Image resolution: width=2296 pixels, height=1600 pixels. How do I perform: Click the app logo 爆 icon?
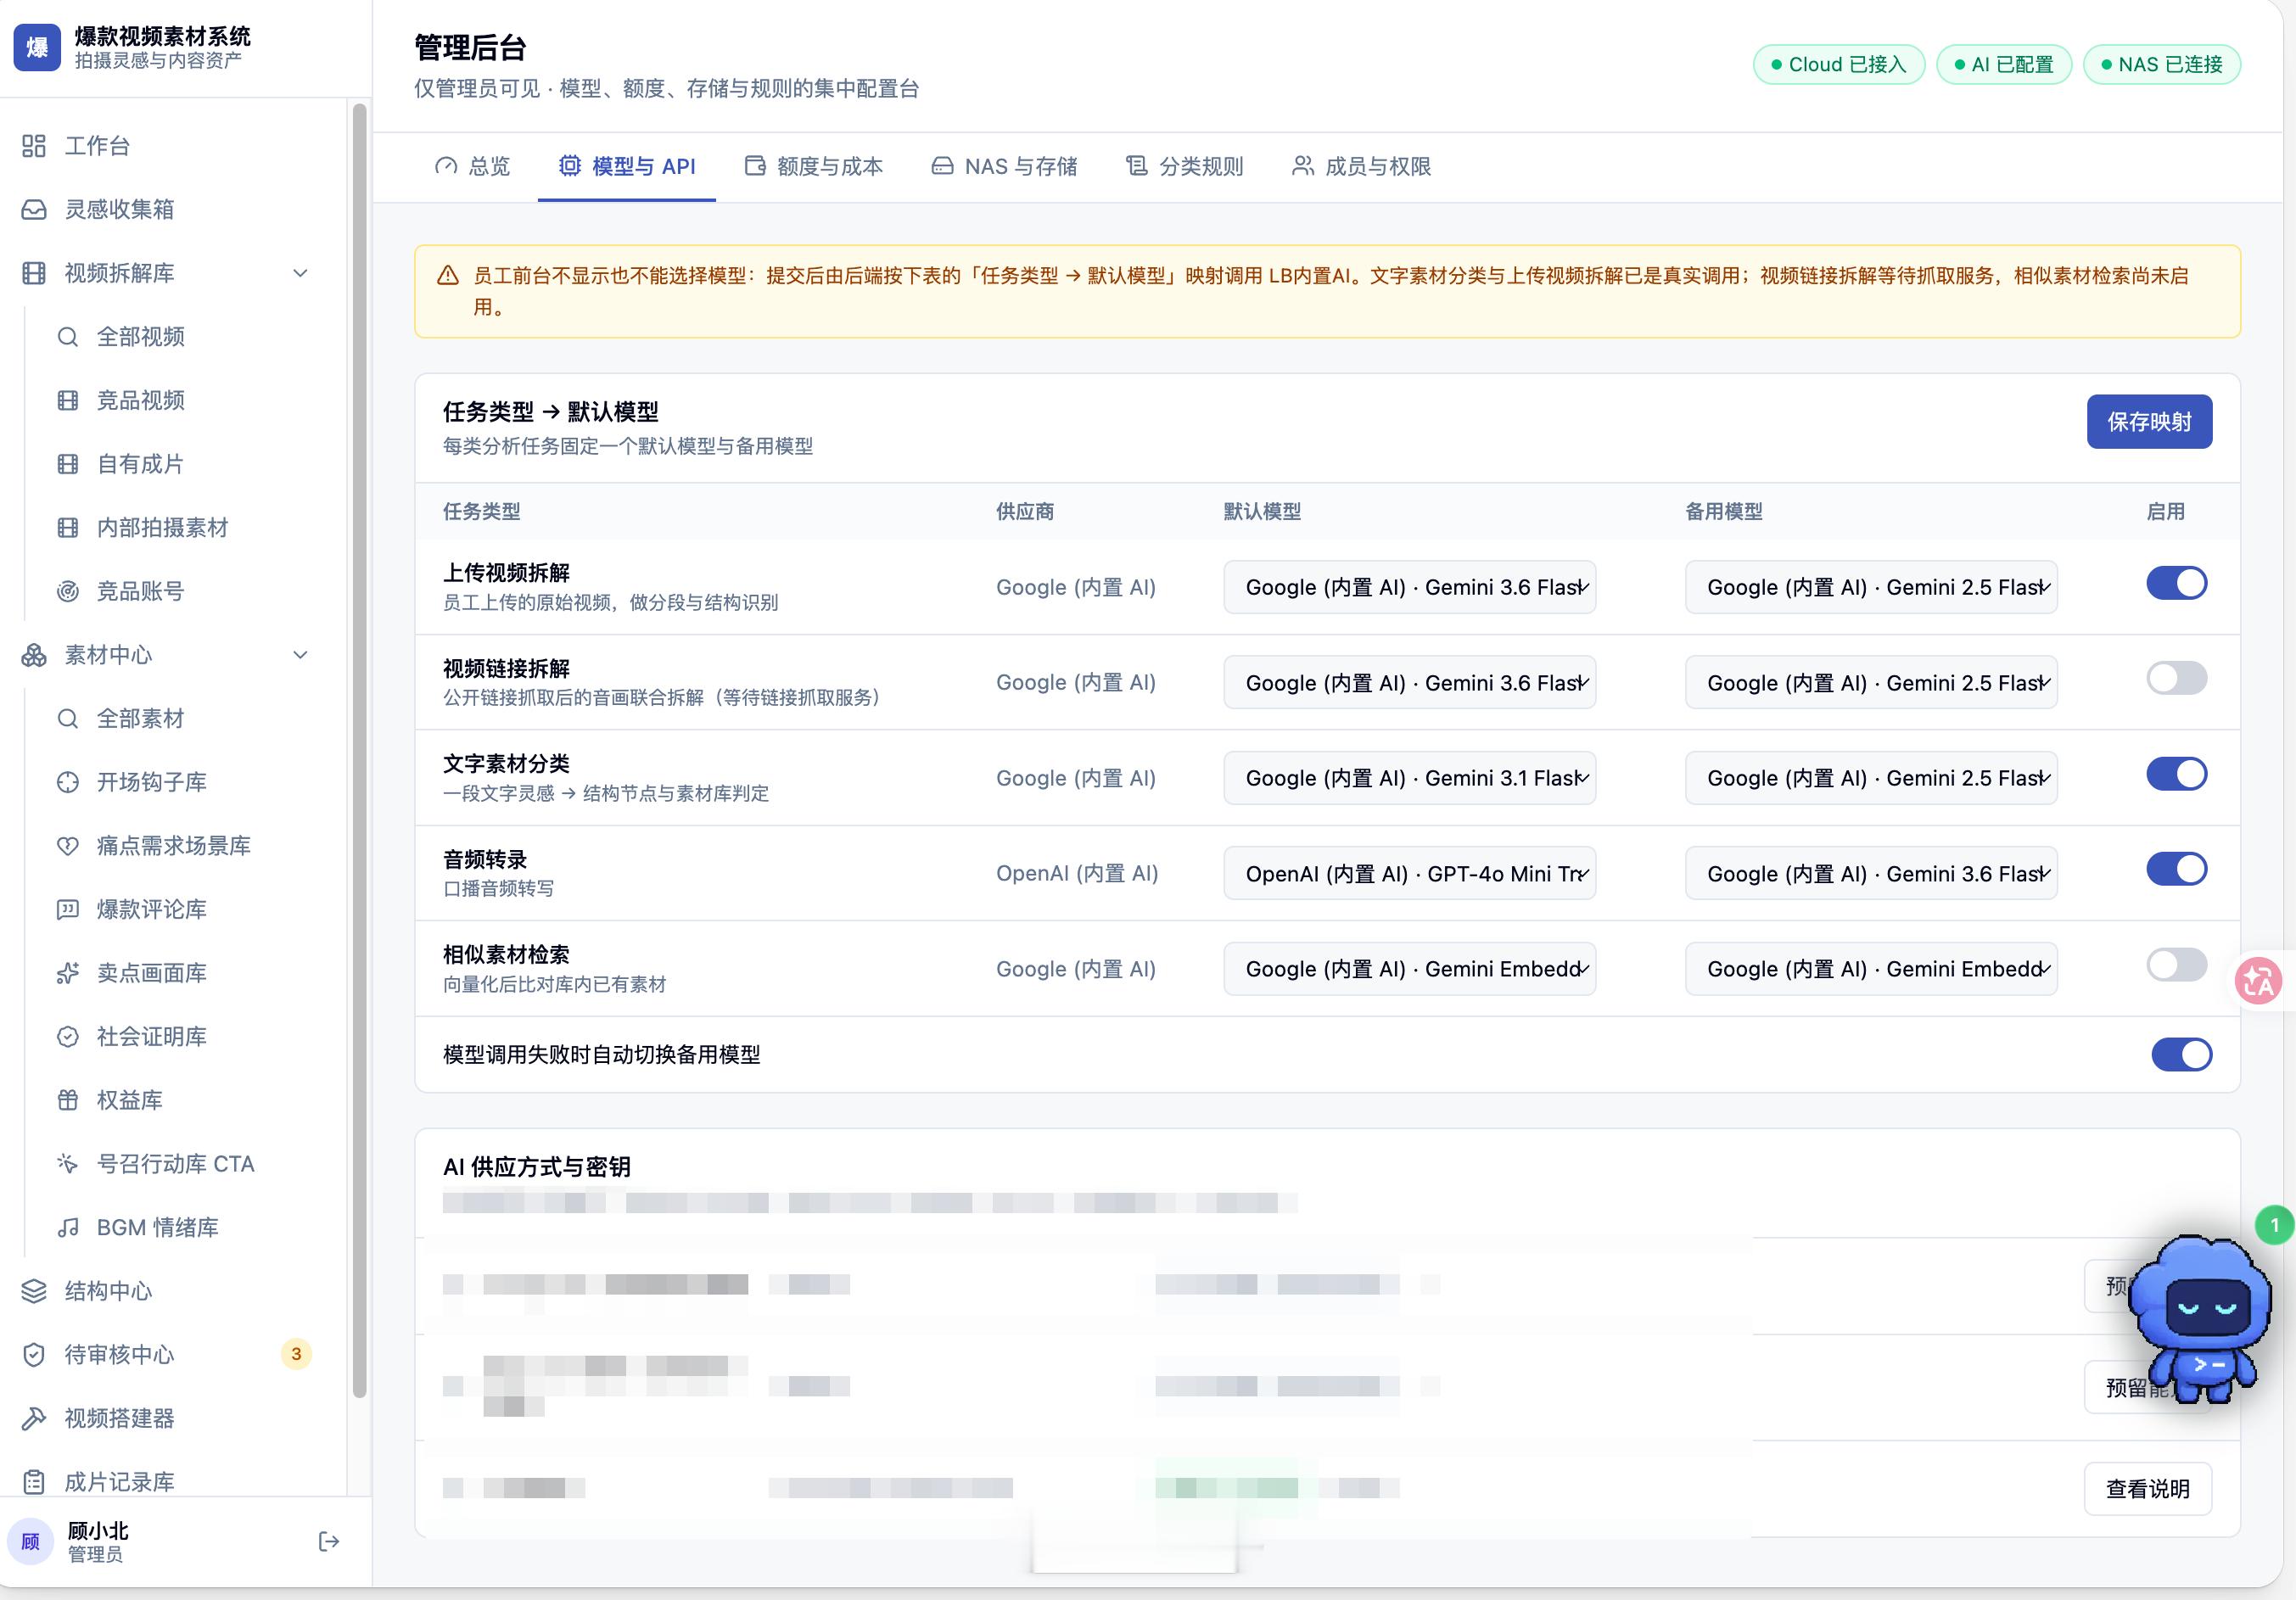coord(37,47)
